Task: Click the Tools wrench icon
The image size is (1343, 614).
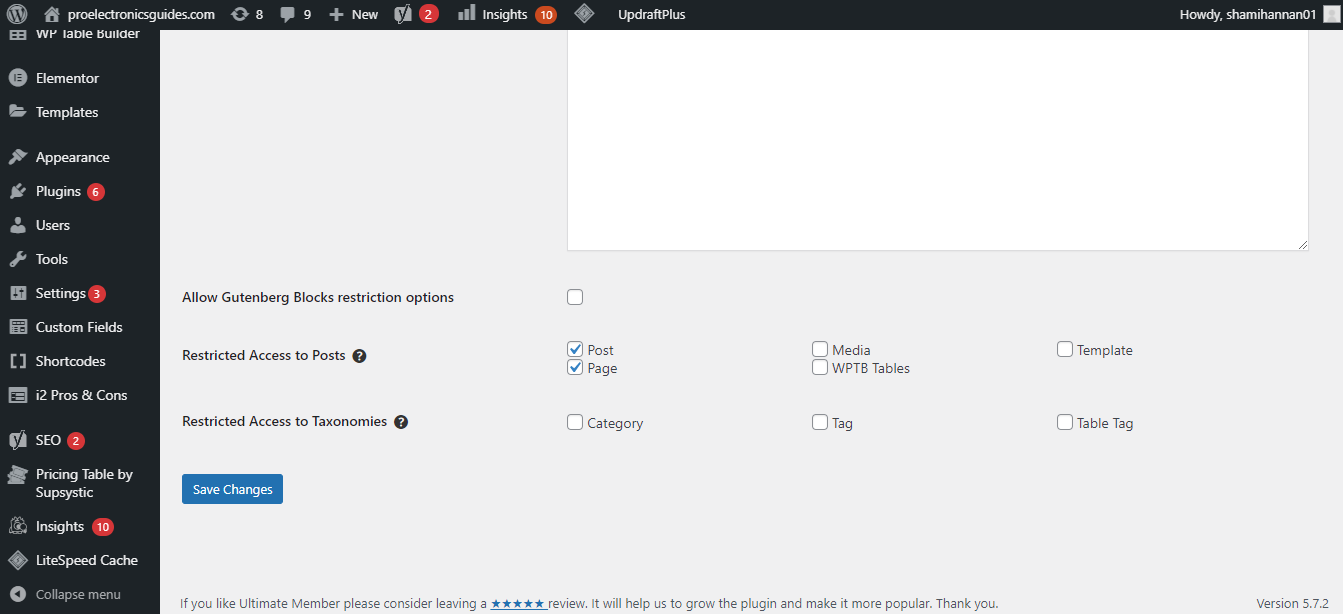Action: (17, 259)
